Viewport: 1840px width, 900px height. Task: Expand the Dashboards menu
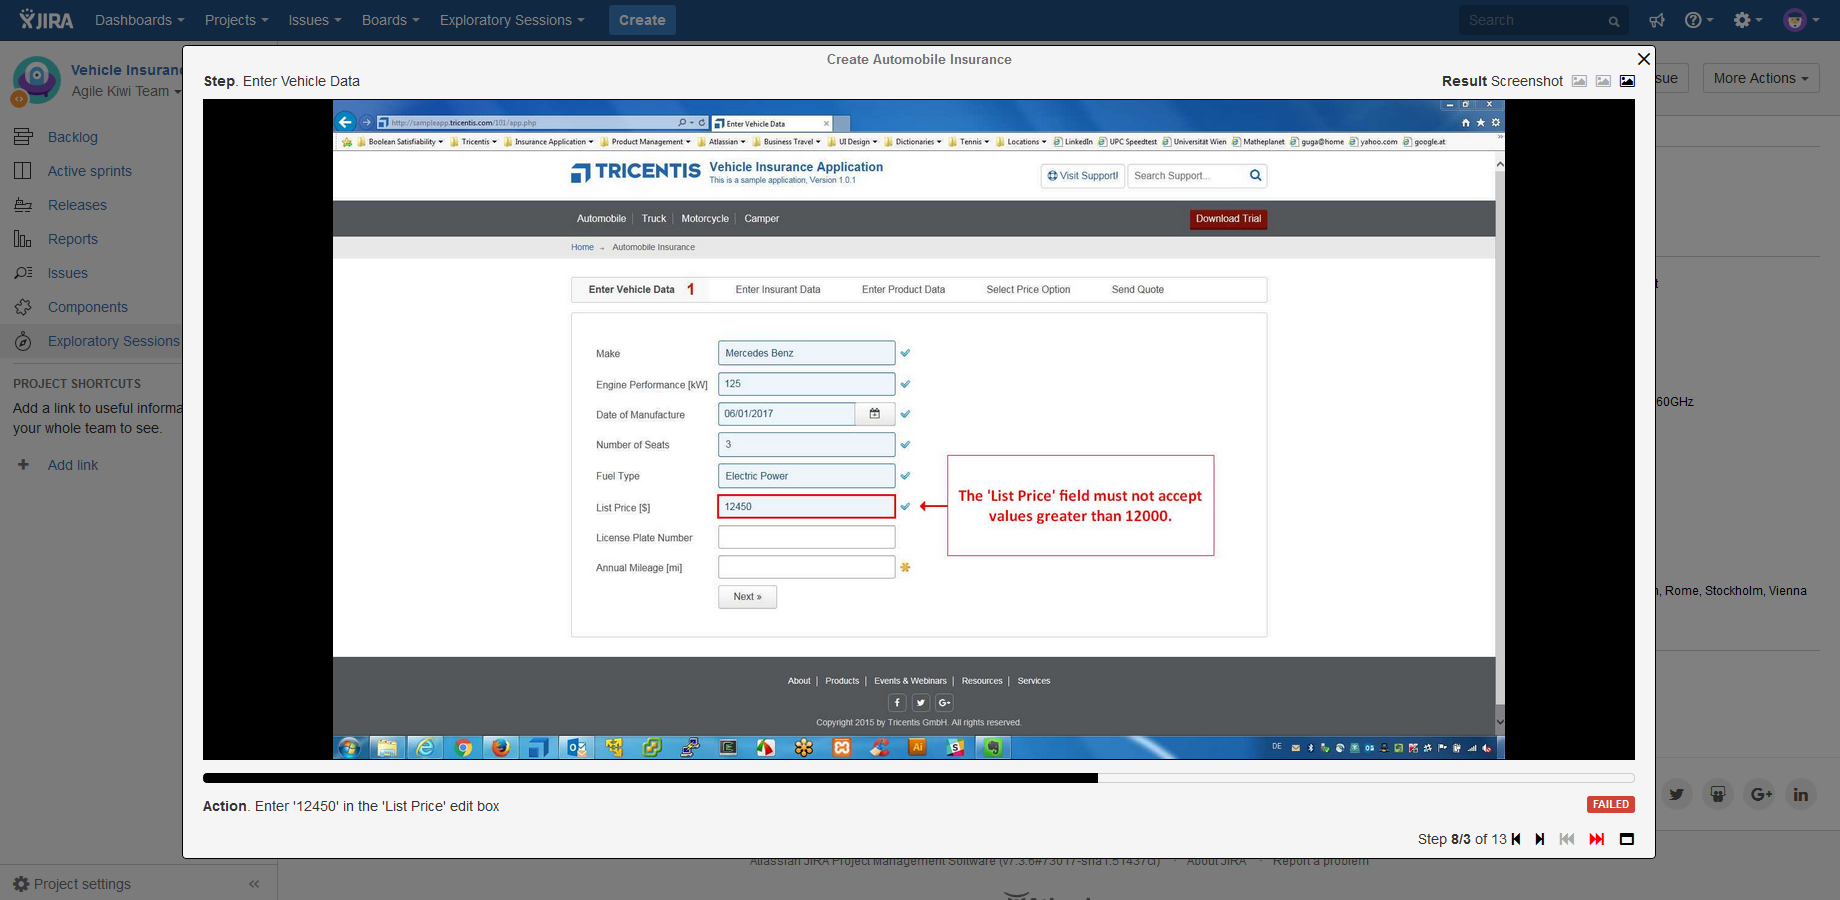139,20
